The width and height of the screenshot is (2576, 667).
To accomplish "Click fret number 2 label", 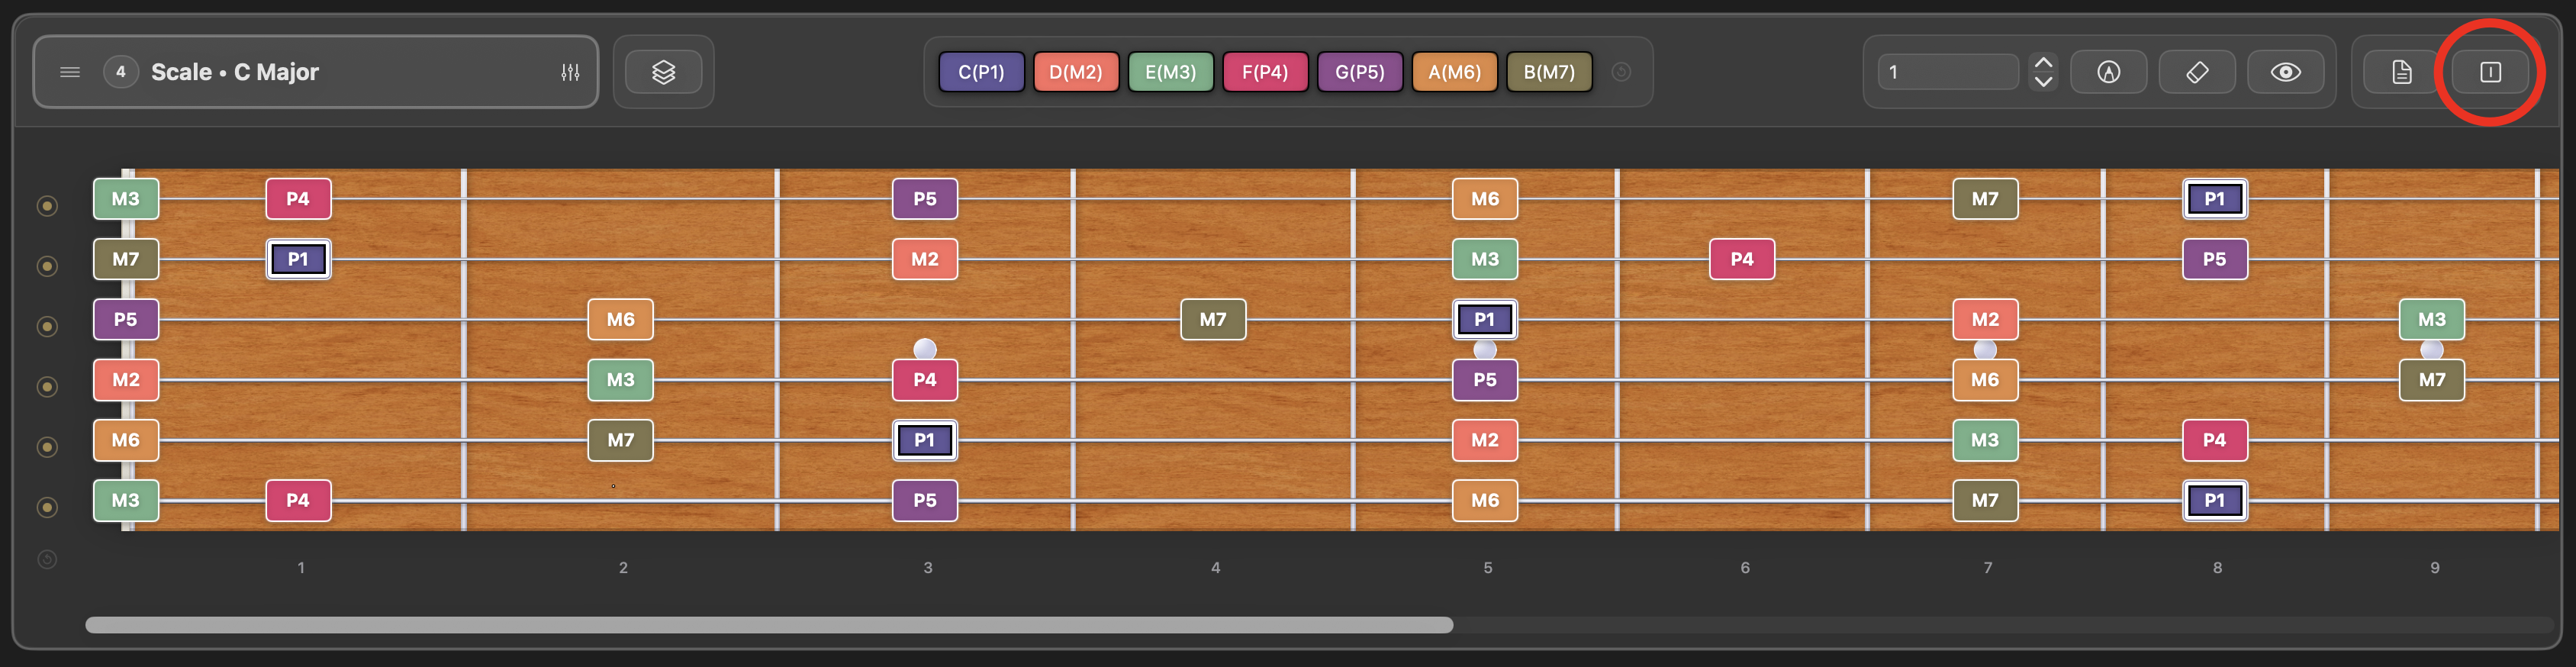I will (623, 567).
